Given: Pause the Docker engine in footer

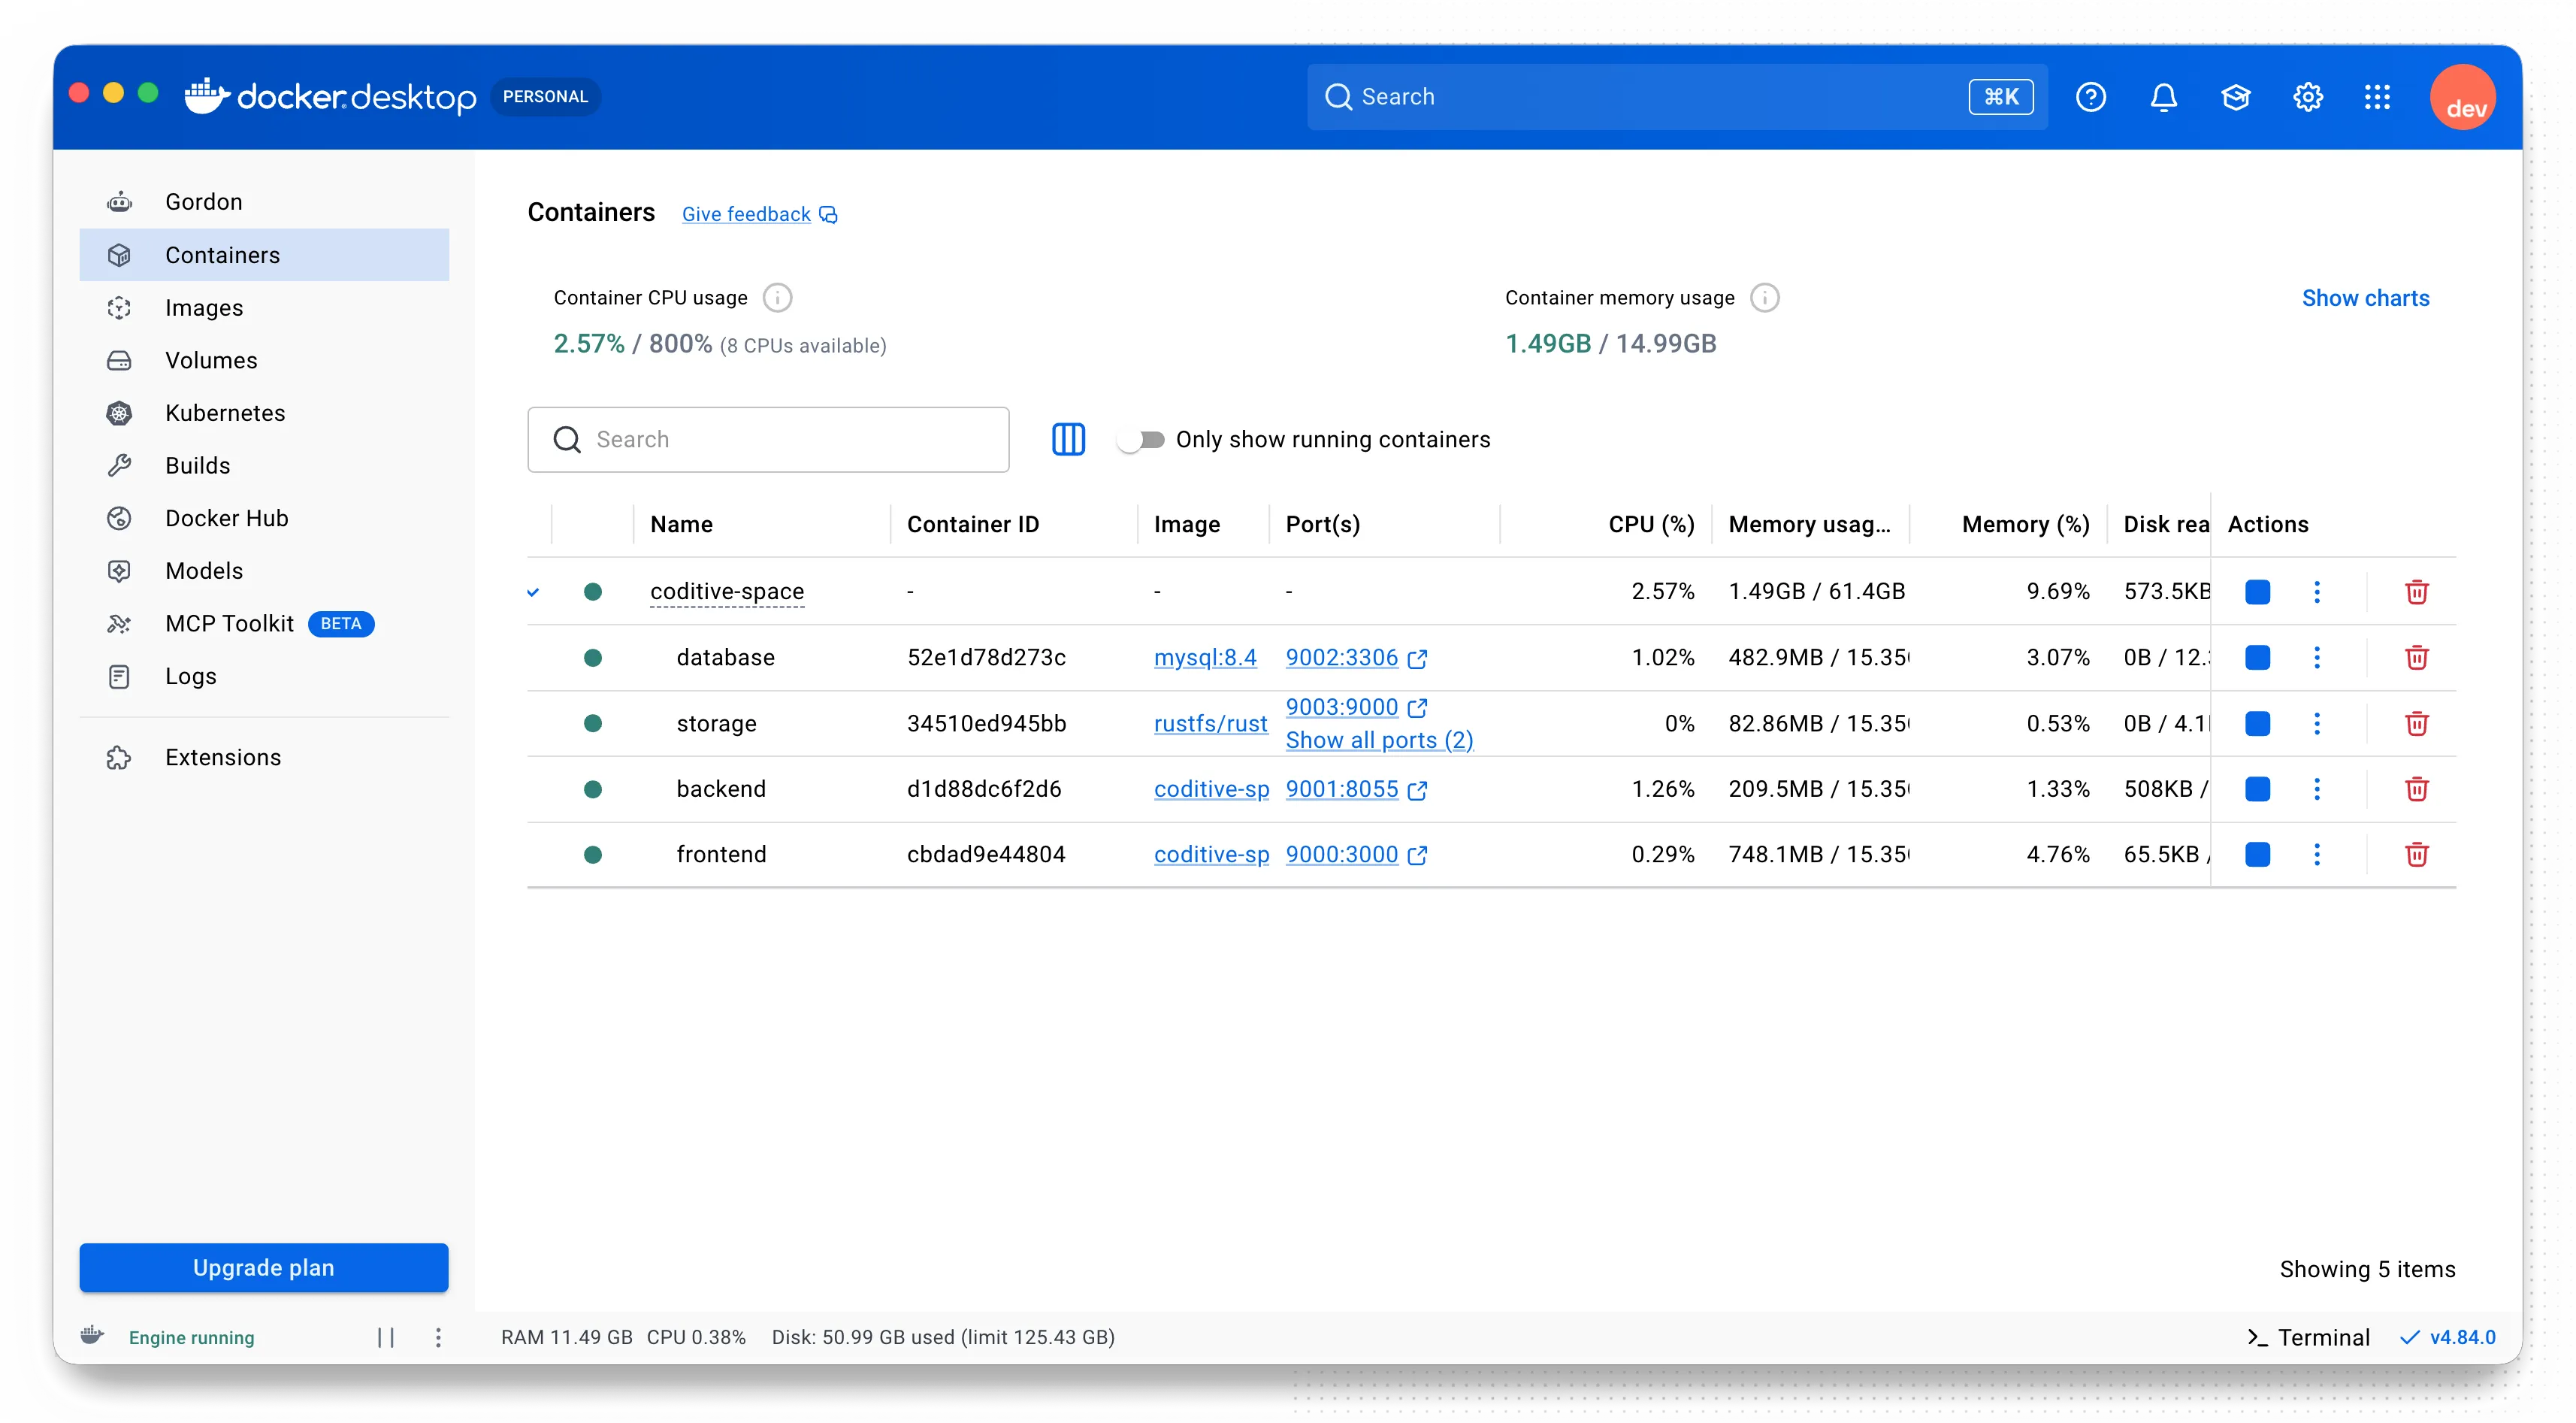Looking at the screenshot, I should click(x=386, y=1337).
